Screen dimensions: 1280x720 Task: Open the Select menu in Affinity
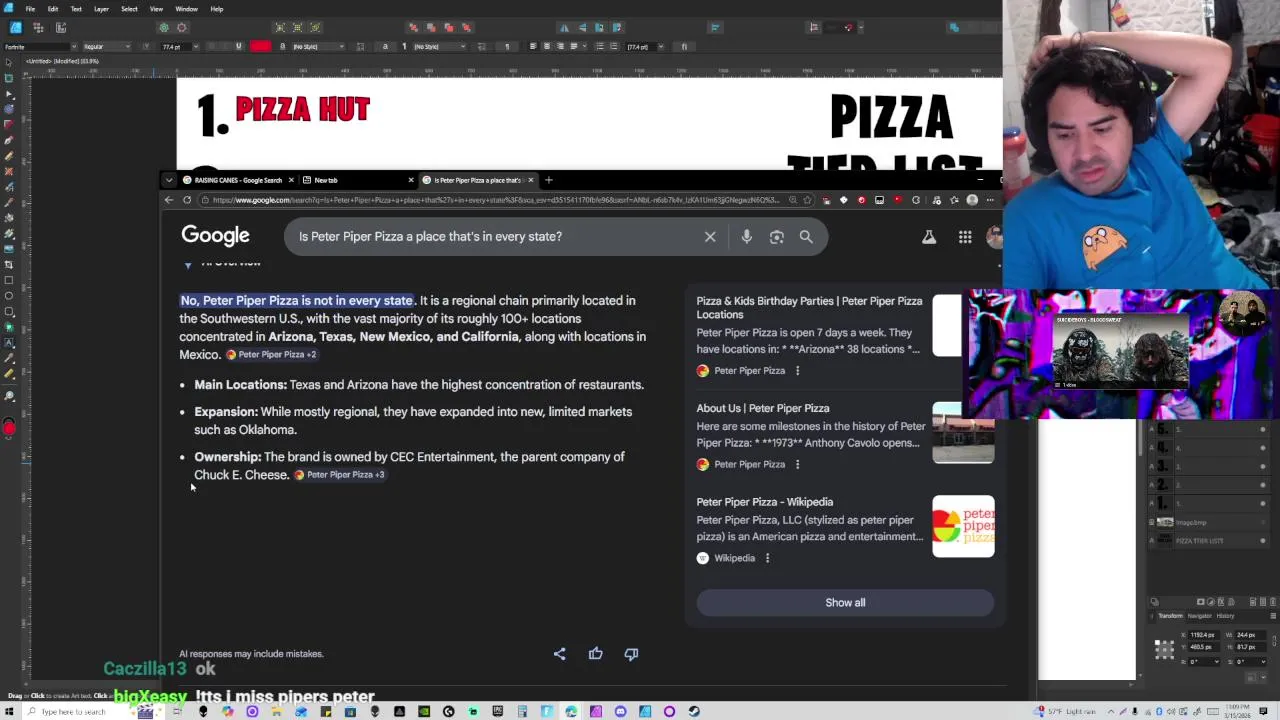click(x=129, y=9)
